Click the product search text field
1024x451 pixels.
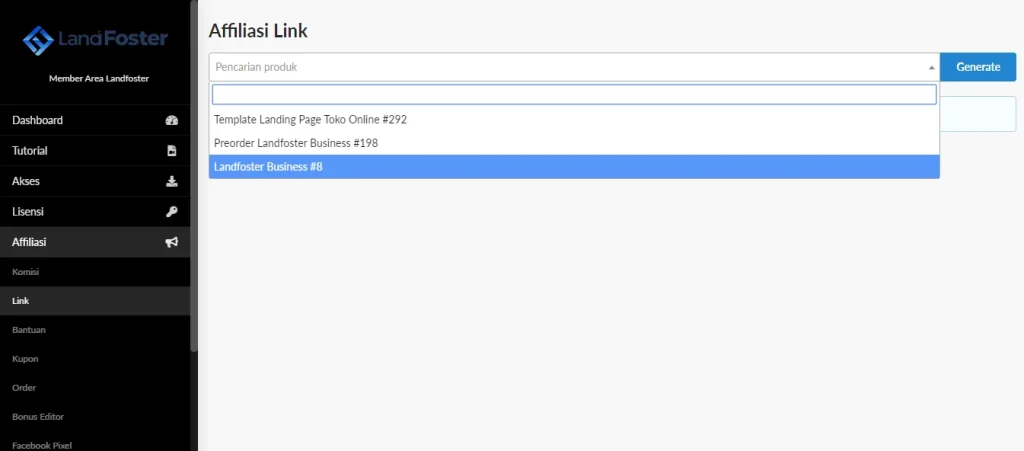(574, 95)
